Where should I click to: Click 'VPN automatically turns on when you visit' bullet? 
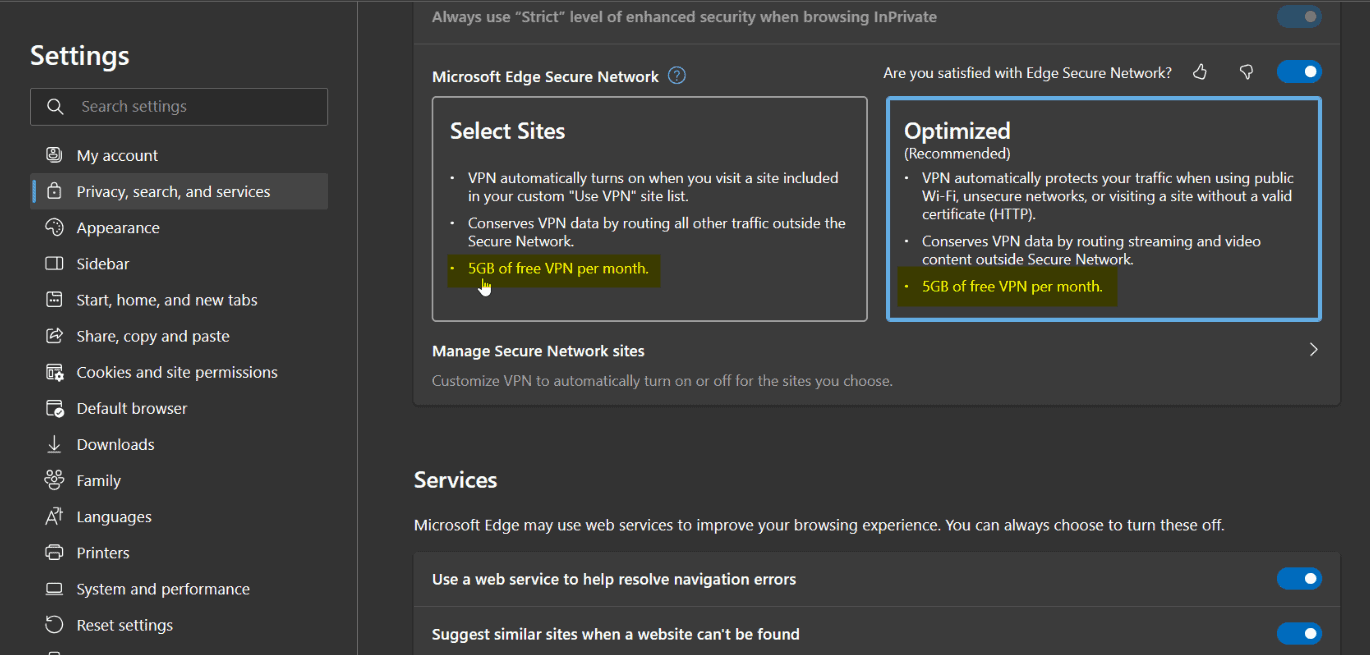tap(653, 187)
